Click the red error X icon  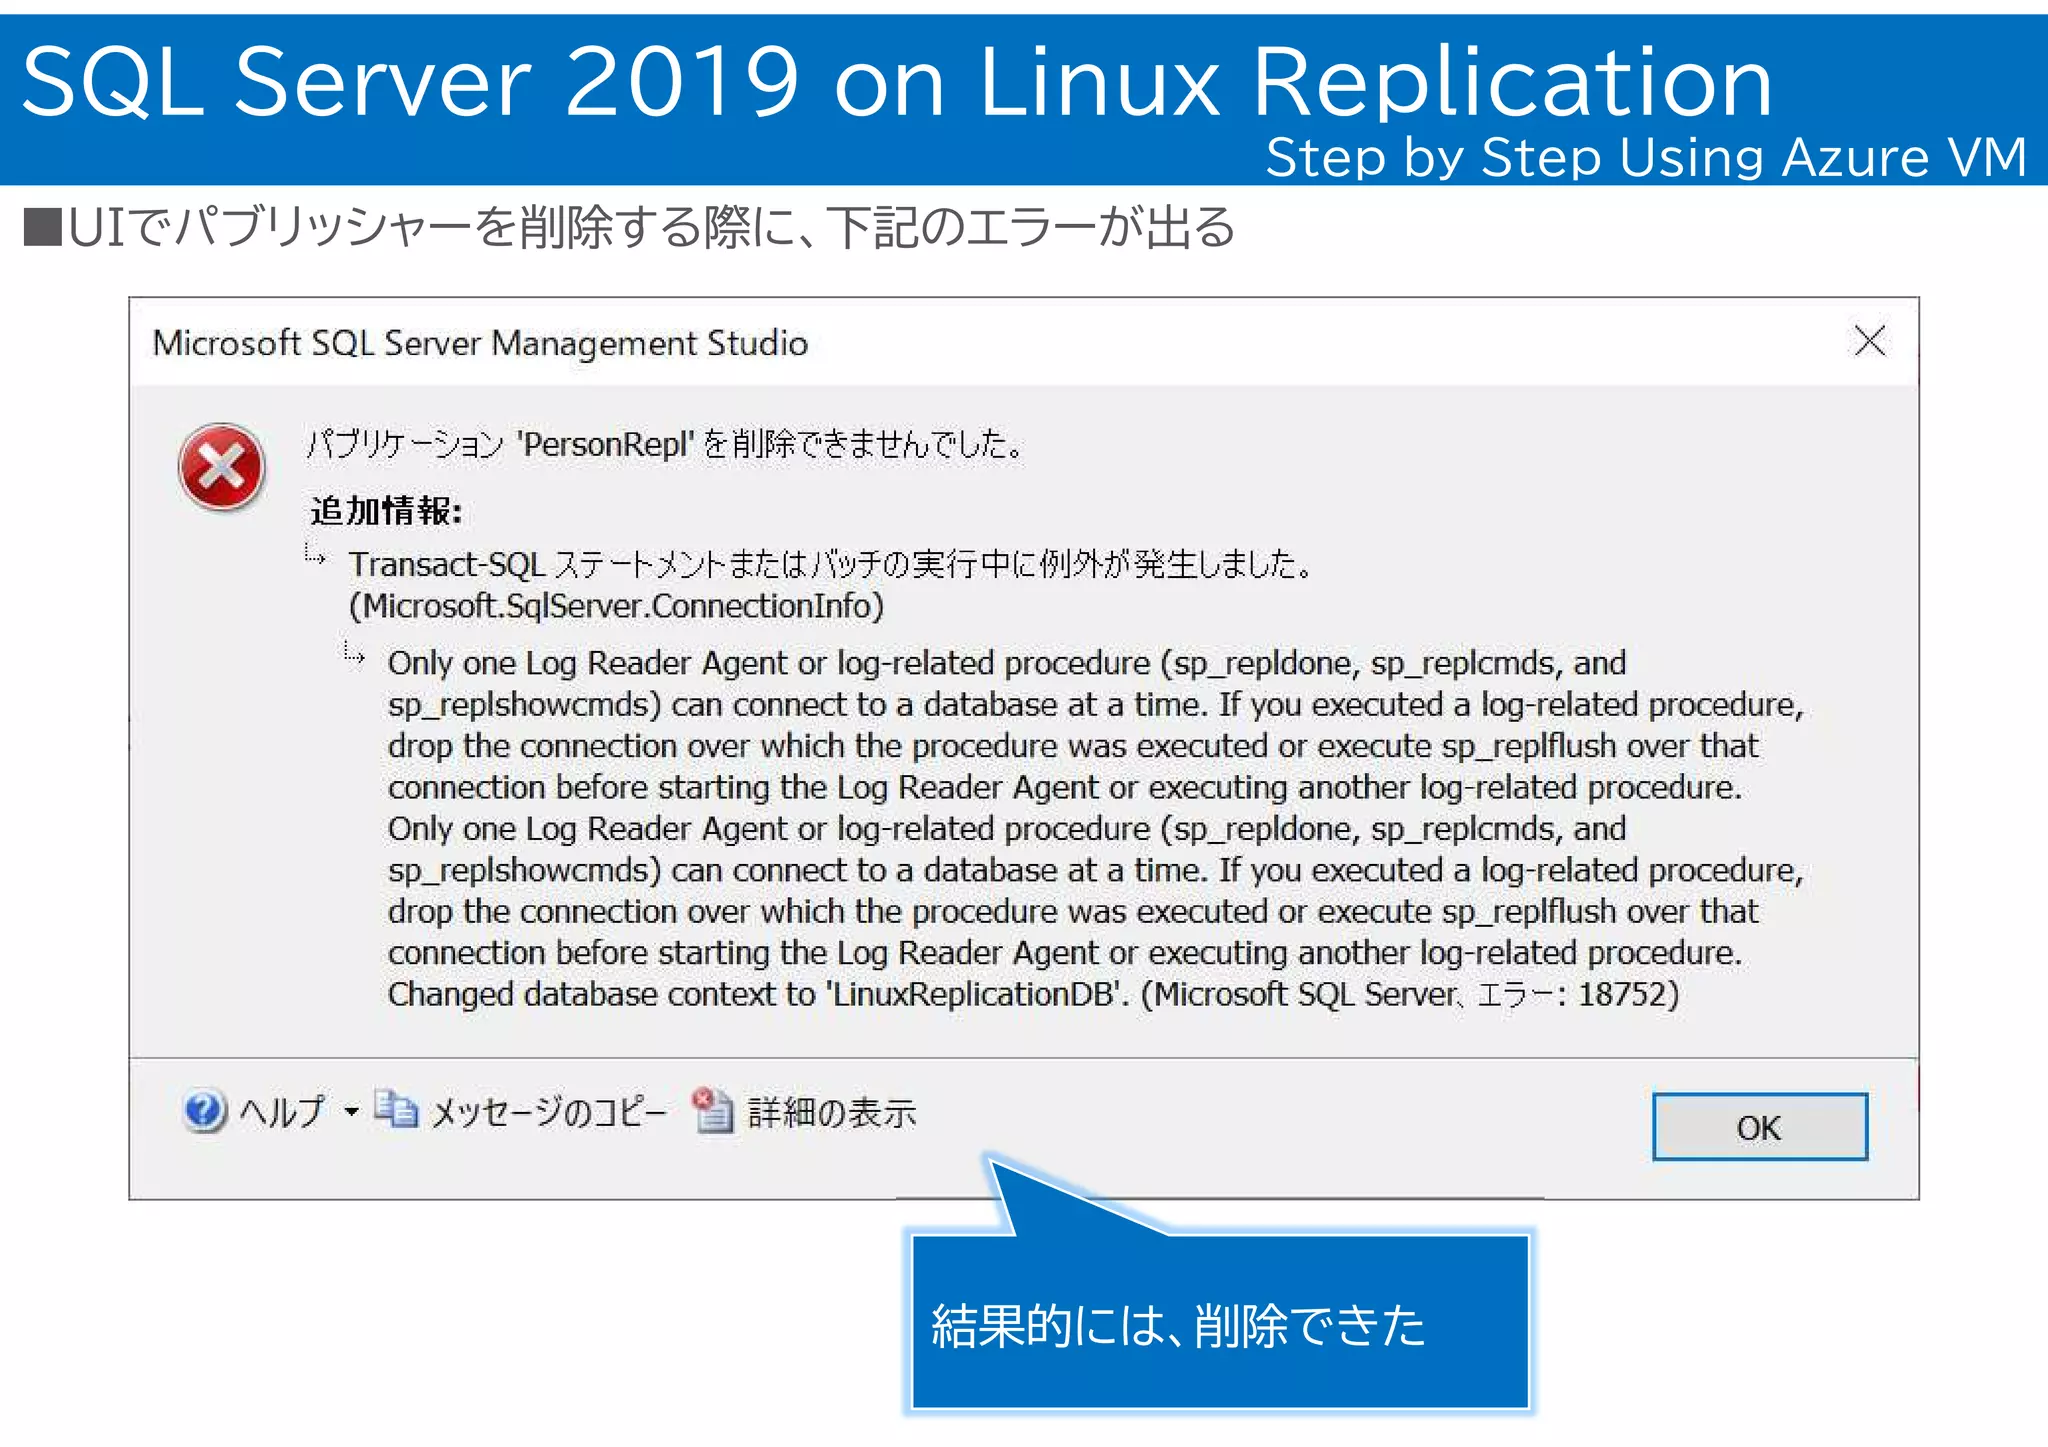tap(222, 467)
